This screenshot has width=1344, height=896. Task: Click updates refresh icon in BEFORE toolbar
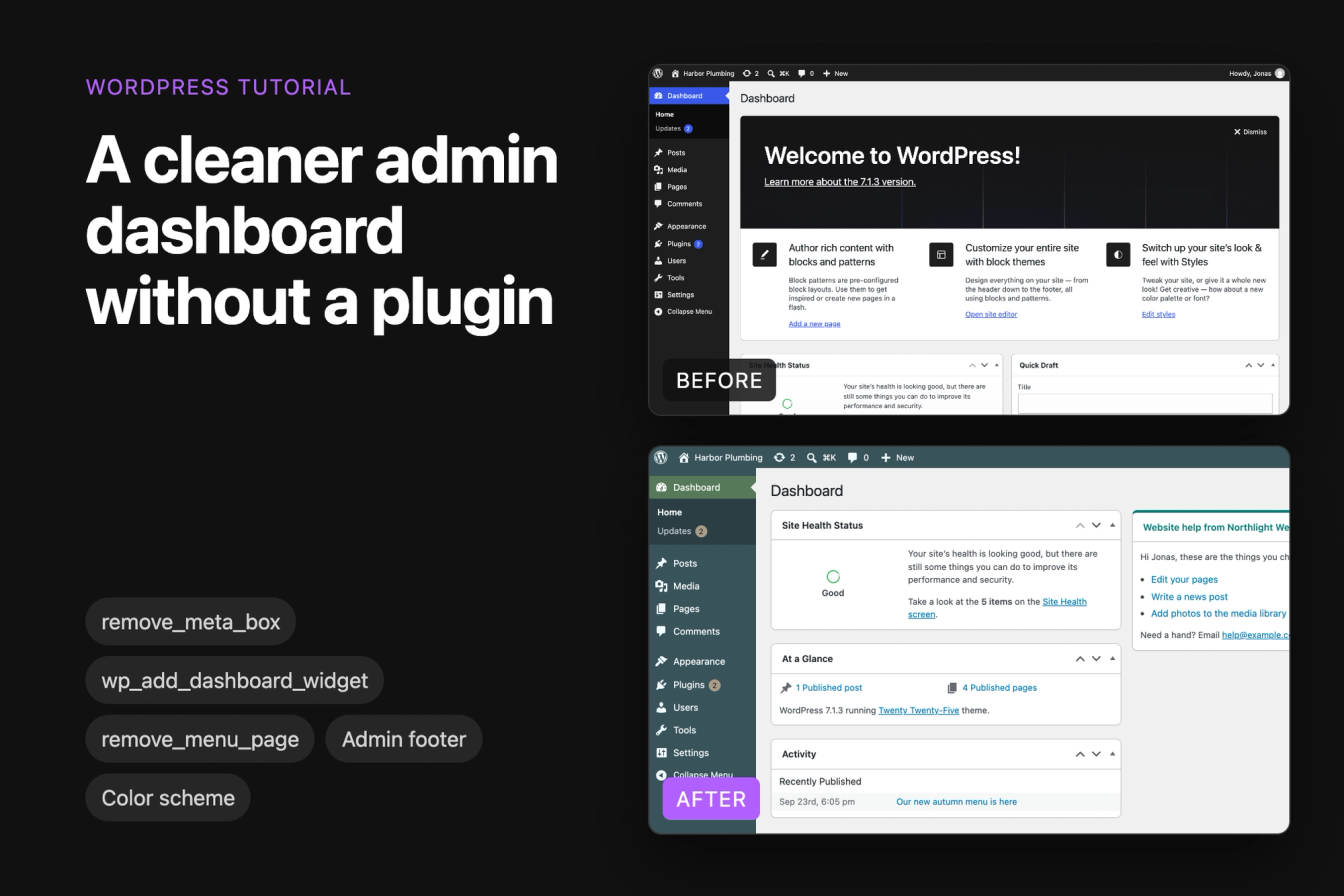[747, 73]
